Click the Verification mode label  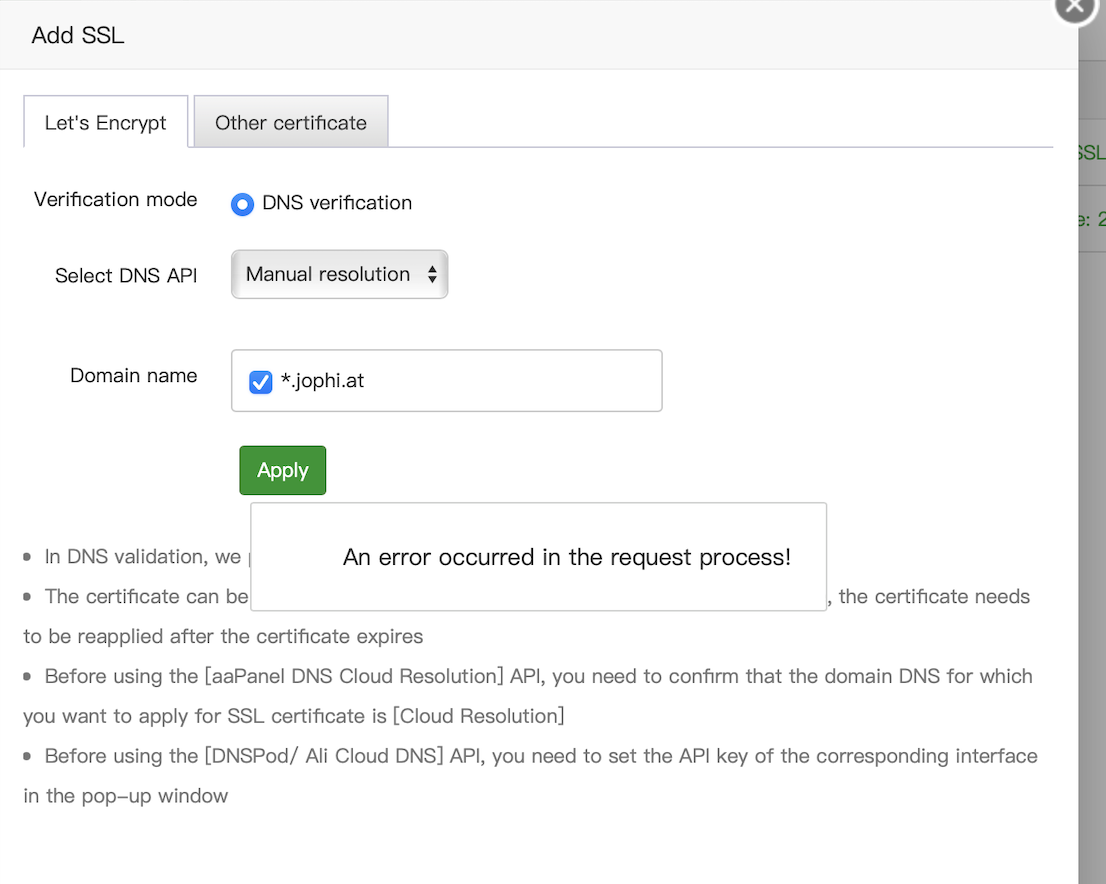(116, 199)
